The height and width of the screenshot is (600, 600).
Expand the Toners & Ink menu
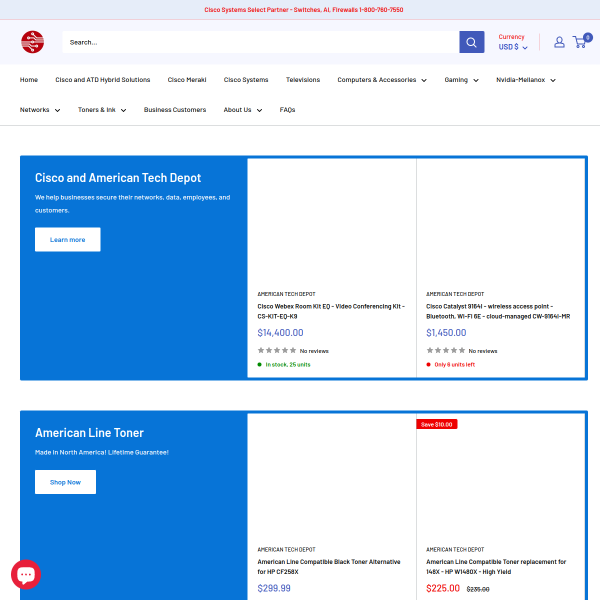102,110
